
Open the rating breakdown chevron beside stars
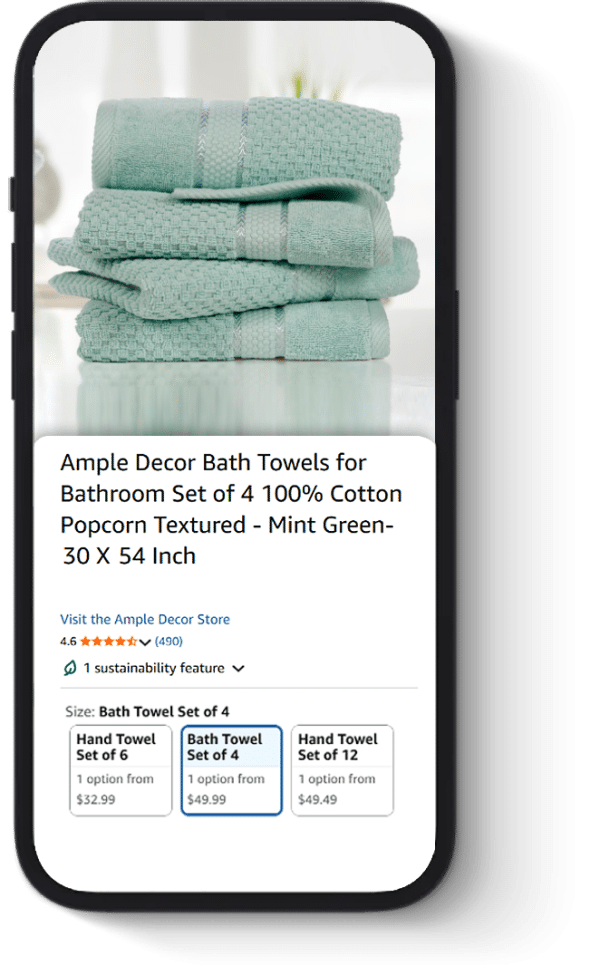(145, 642)
